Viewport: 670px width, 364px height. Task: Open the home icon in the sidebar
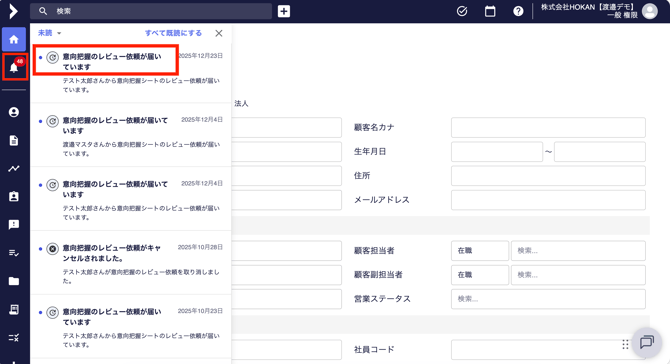(14, 39)
